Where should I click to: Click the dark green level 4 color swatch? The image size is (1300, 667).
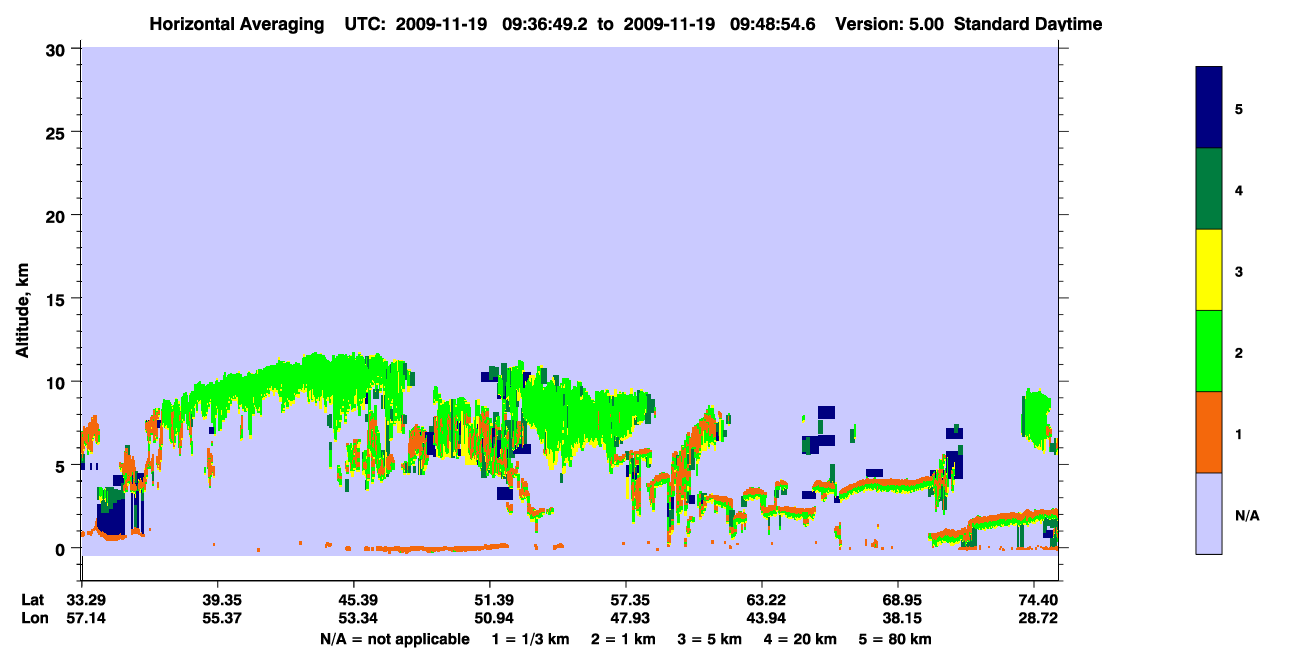click(1209, 189)
